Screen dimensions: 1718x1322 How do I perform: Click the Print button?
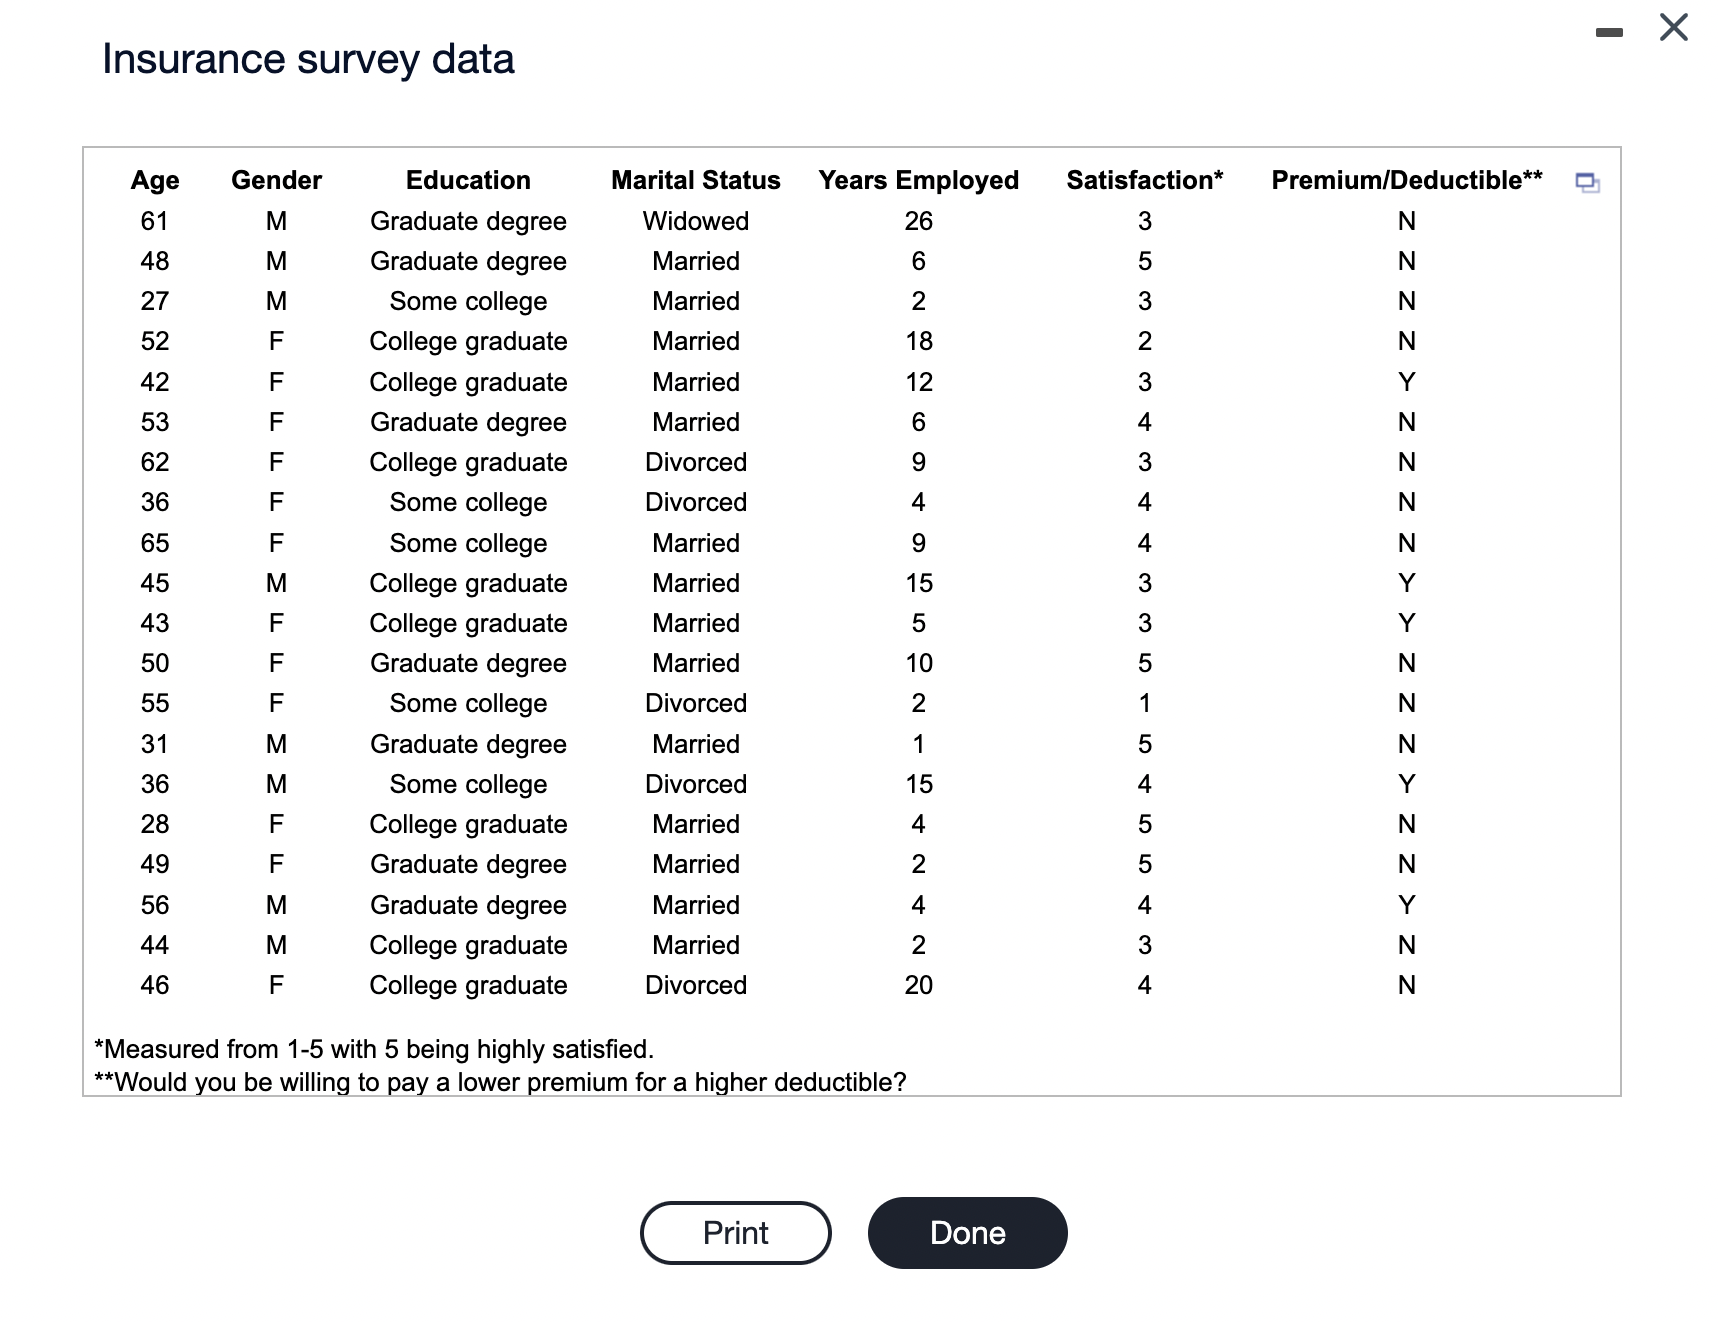(x=735, y=1233)
